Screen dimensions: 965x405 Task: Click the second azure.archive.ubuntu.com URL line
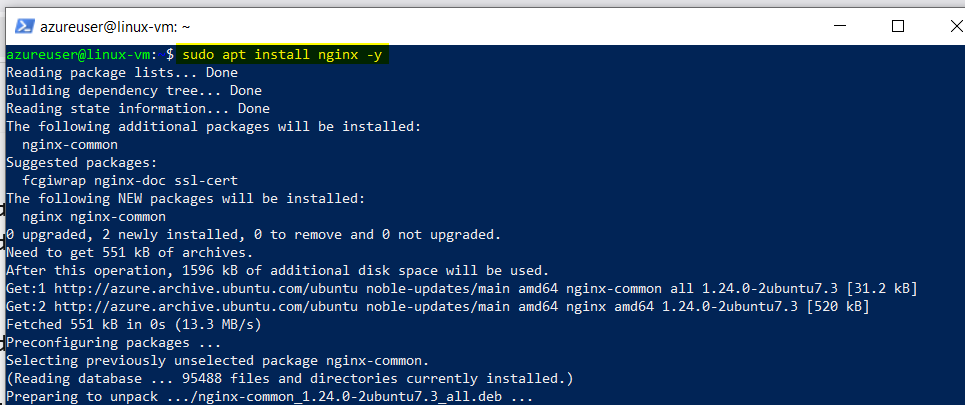(438, 306)
